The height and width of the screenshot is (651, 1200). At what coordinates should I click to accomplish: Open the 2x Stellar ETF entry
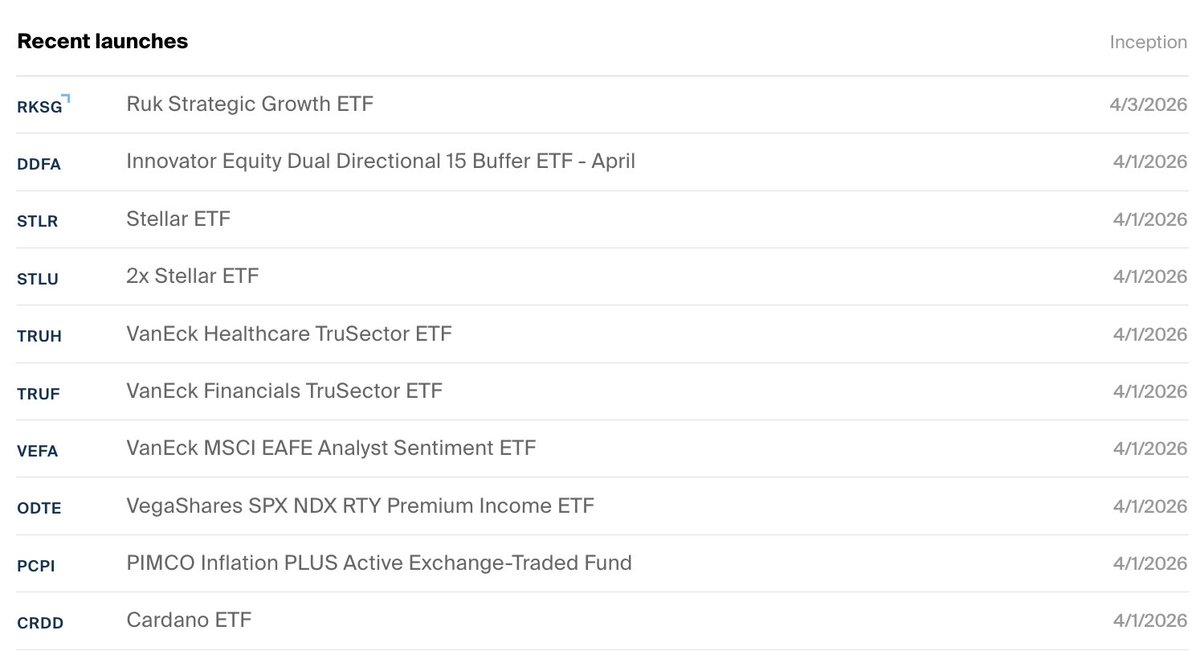click(x=192, y=276)
